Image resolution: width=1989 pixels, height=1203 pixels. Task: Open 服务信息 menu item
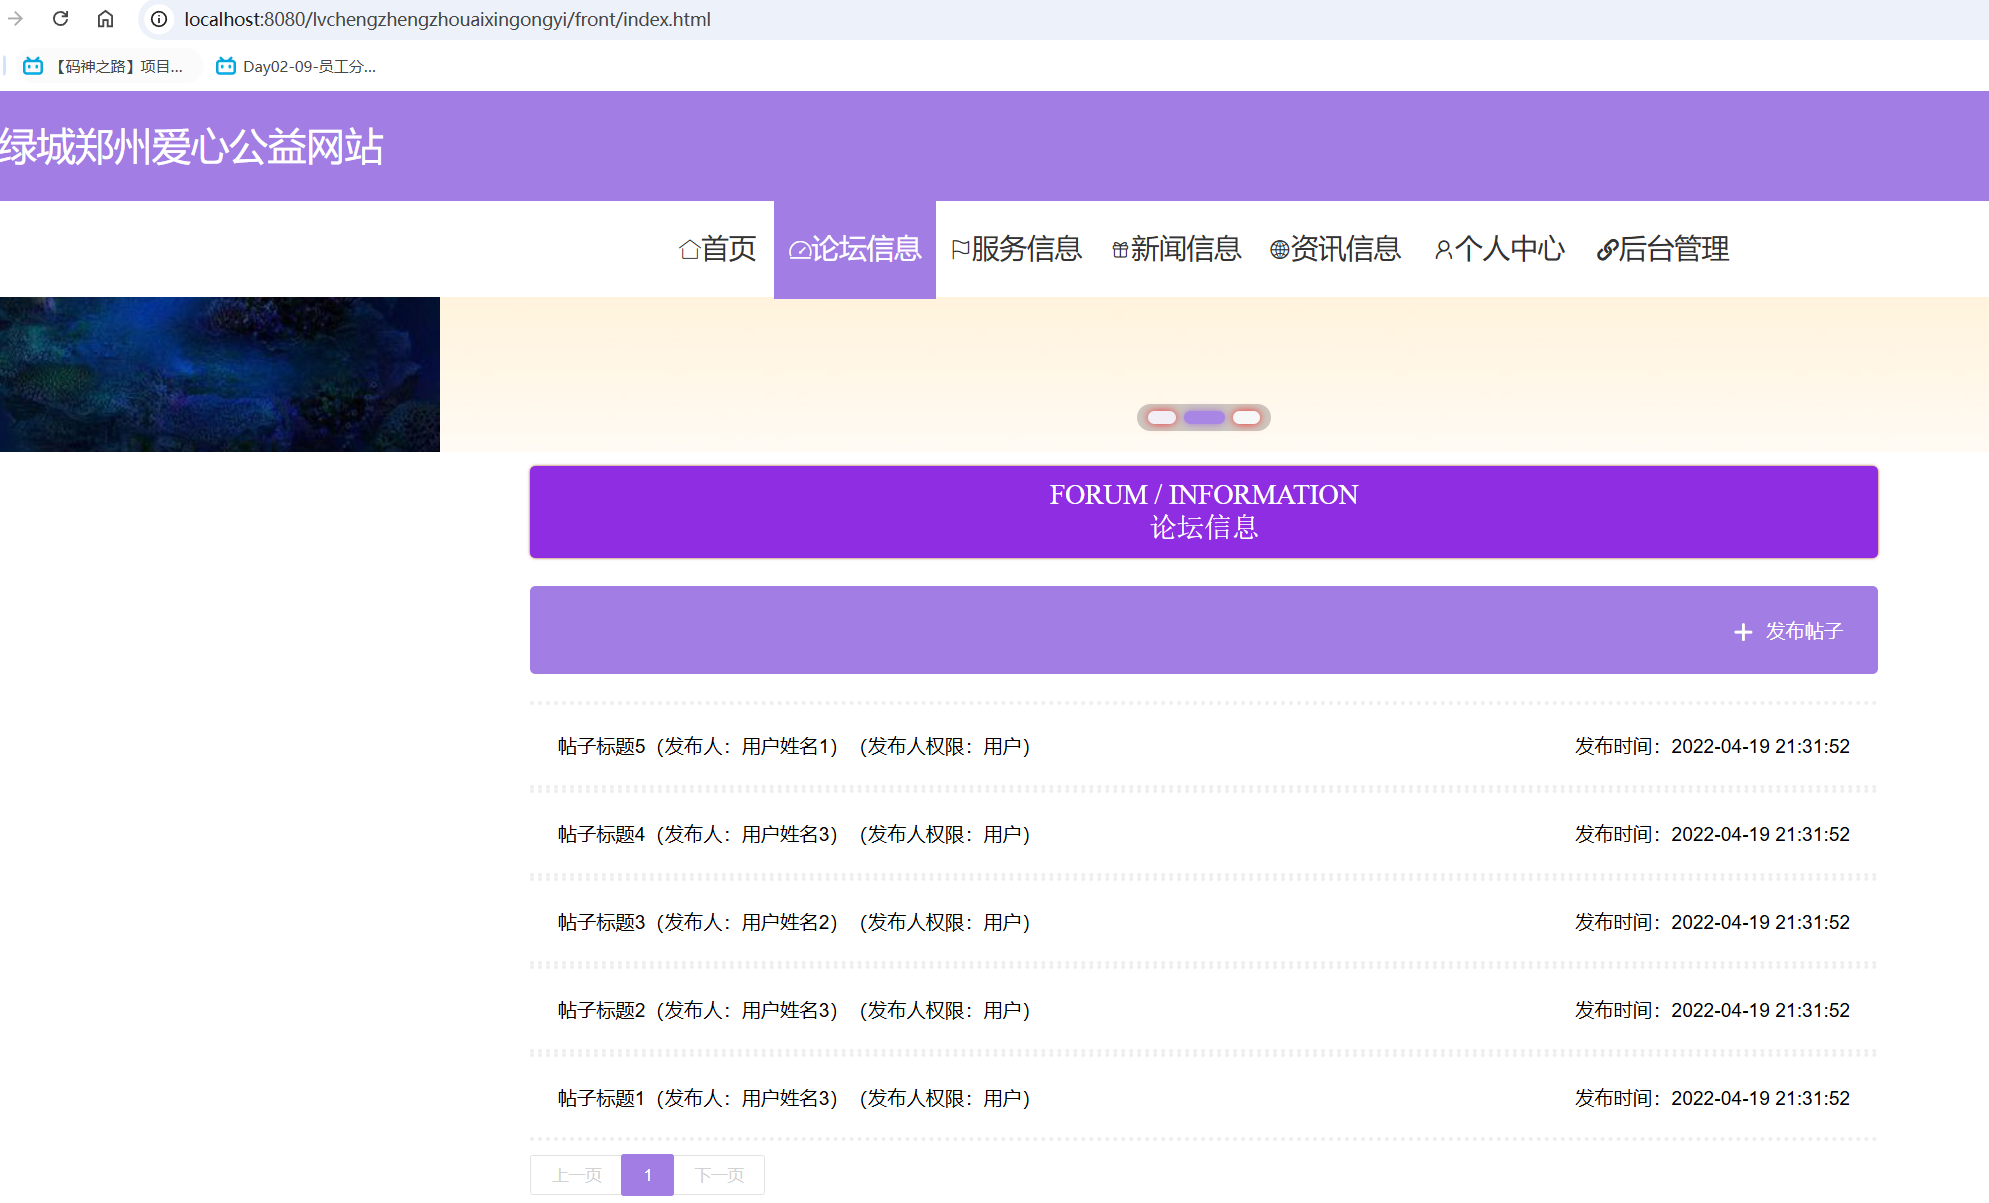tap(1016, 249)
